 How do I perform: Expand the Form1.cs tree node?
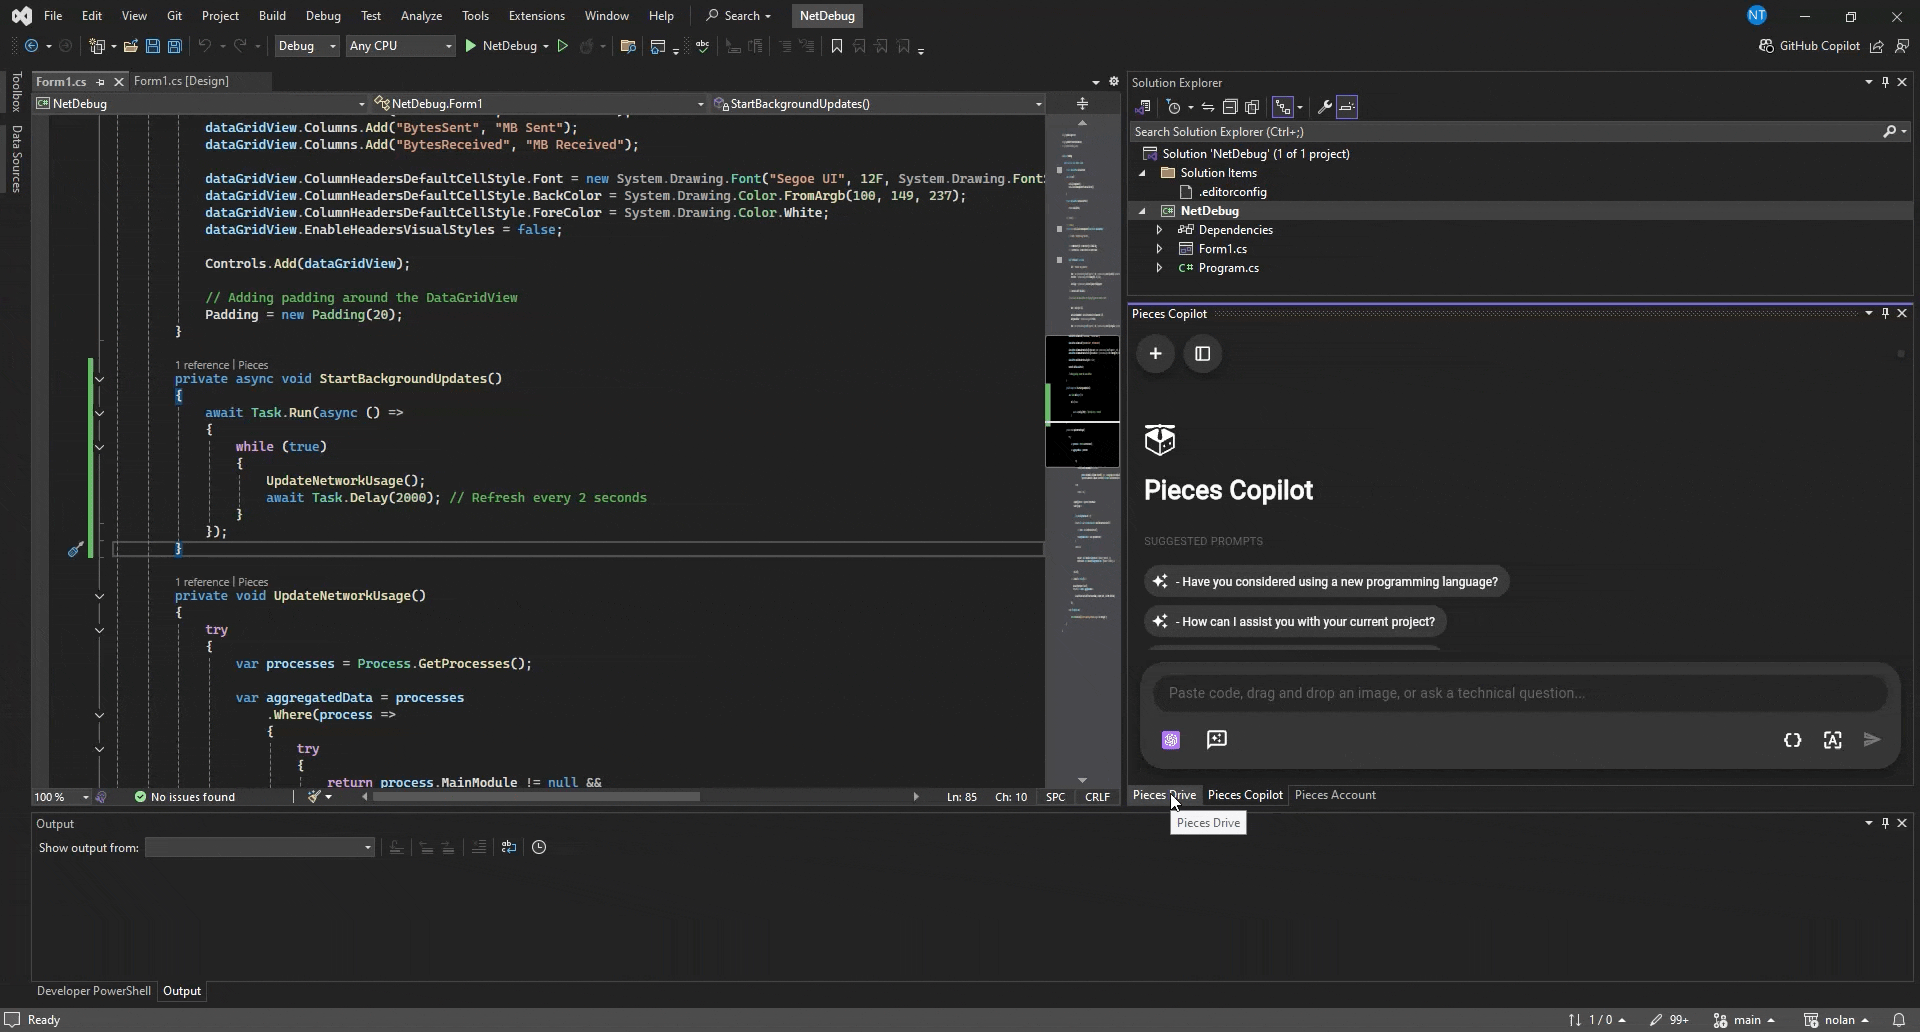[1159, 249]
